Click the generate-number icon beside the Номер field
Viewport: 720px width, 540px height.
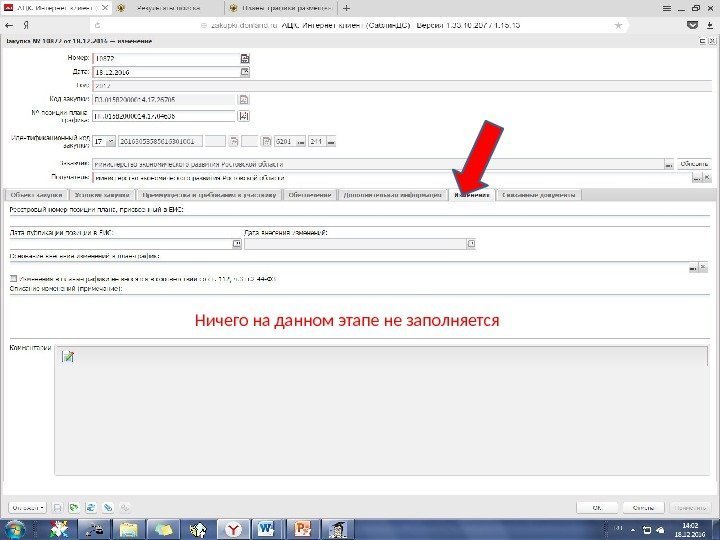[x=245, y=58]
